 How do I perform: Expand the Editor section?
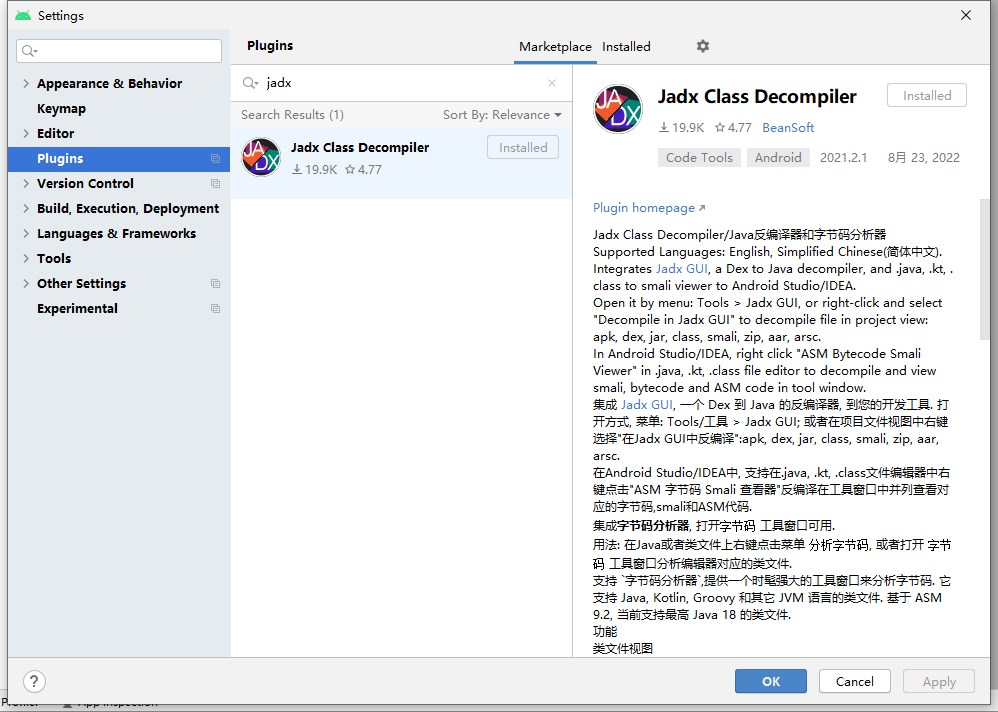click(26, 133)
